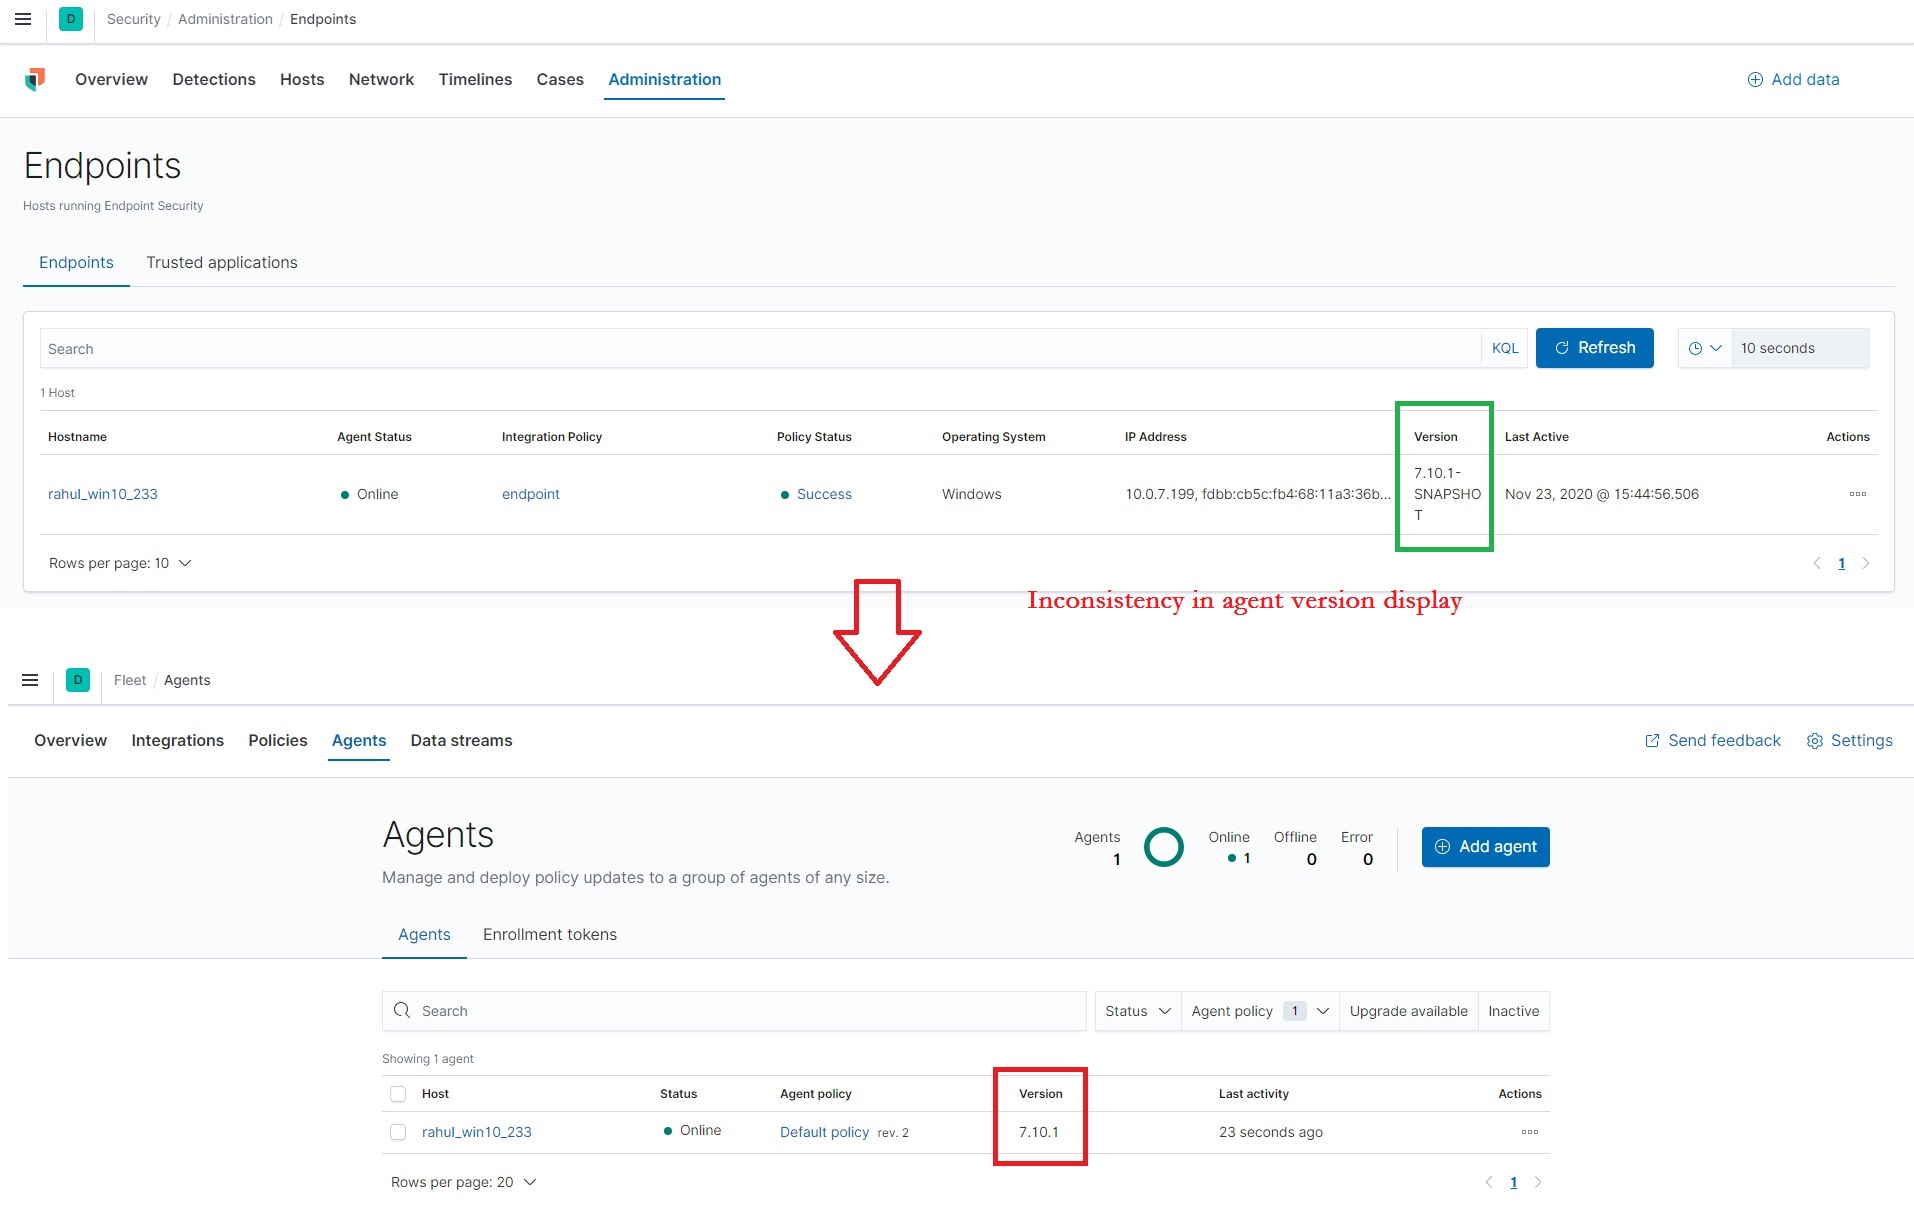
Task: Open actions ellipsis for the Fleet agent row
Action: pos(1528,1132)
